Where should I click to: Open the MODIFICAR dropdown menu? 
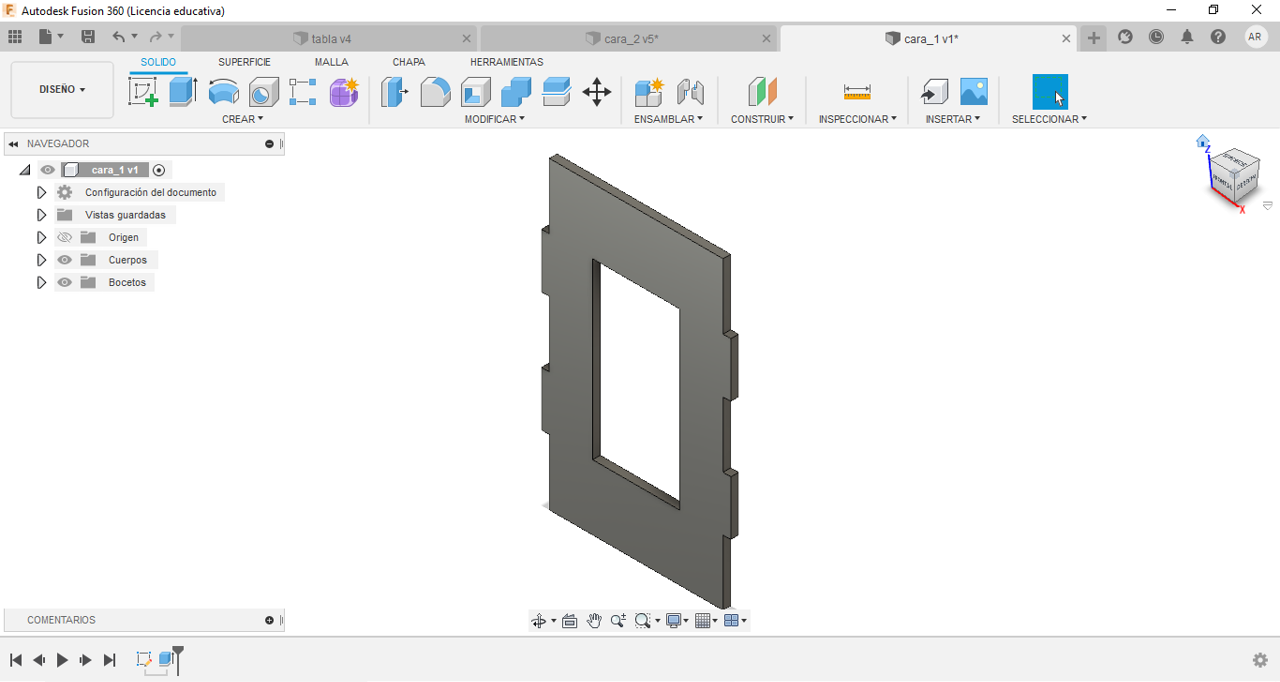click(494, 119)
